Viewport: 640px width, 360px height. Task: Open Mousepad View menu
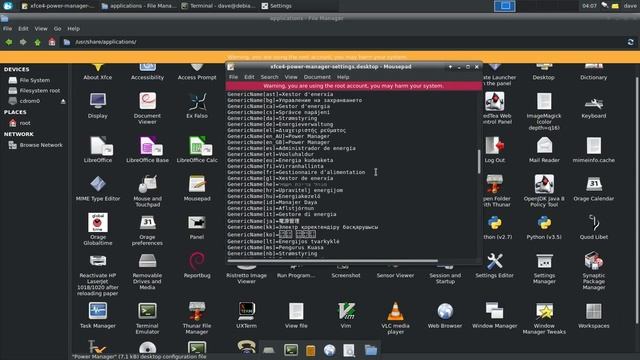click(291, 77)
